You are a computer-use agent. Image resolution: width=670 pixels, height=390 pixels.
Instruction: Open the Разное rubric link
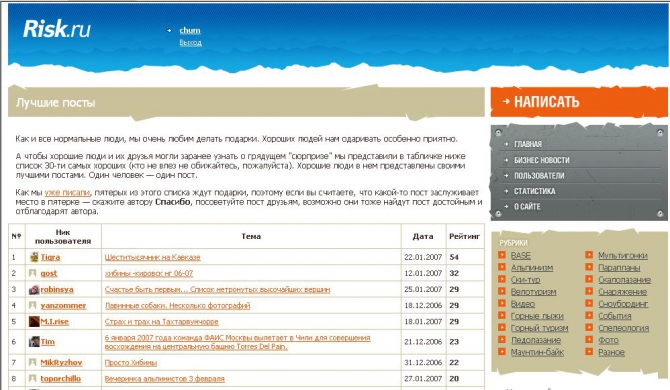point(611,352)
